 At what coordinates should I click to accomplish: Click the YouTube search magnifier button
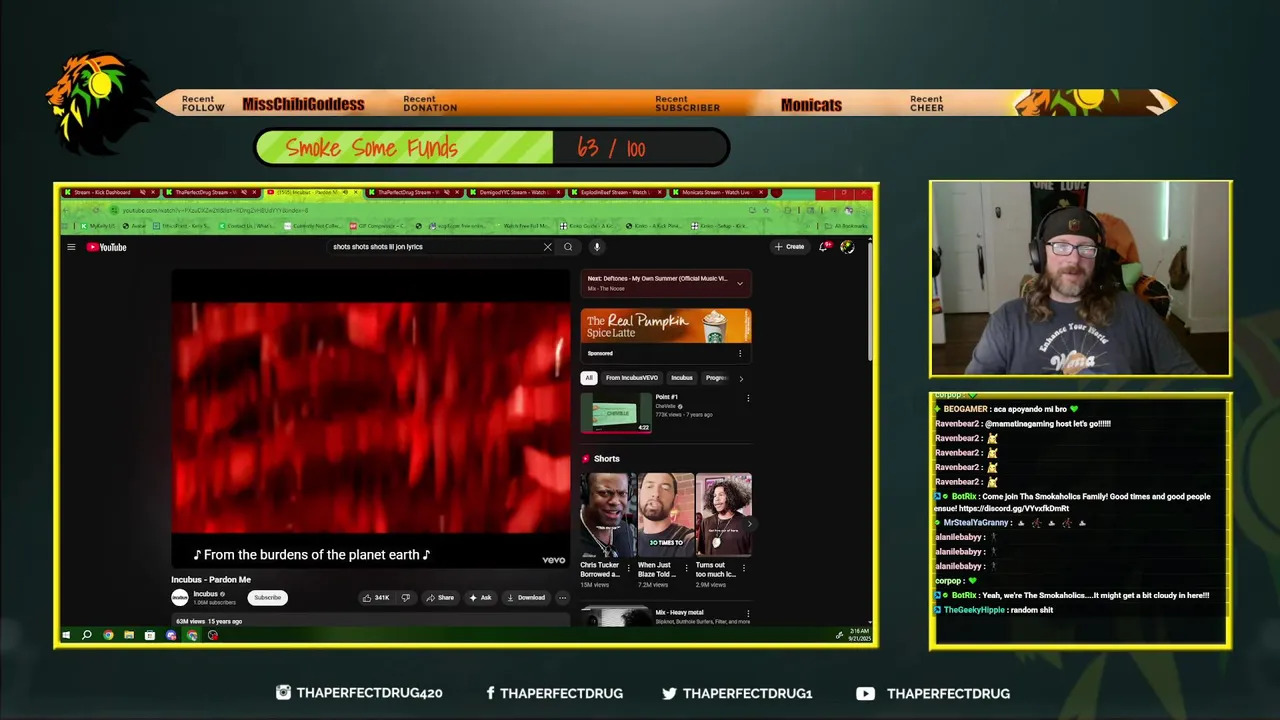[x=568, y=247]
